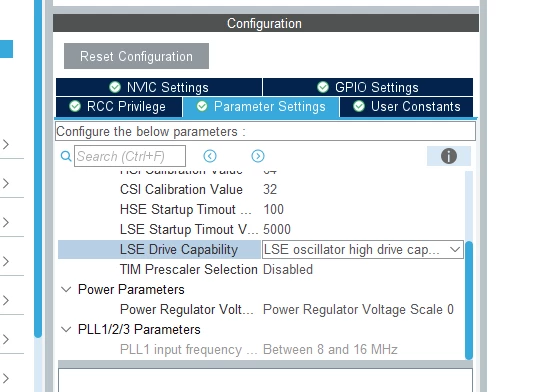Go to the previous search result arrow

[210, 156]
